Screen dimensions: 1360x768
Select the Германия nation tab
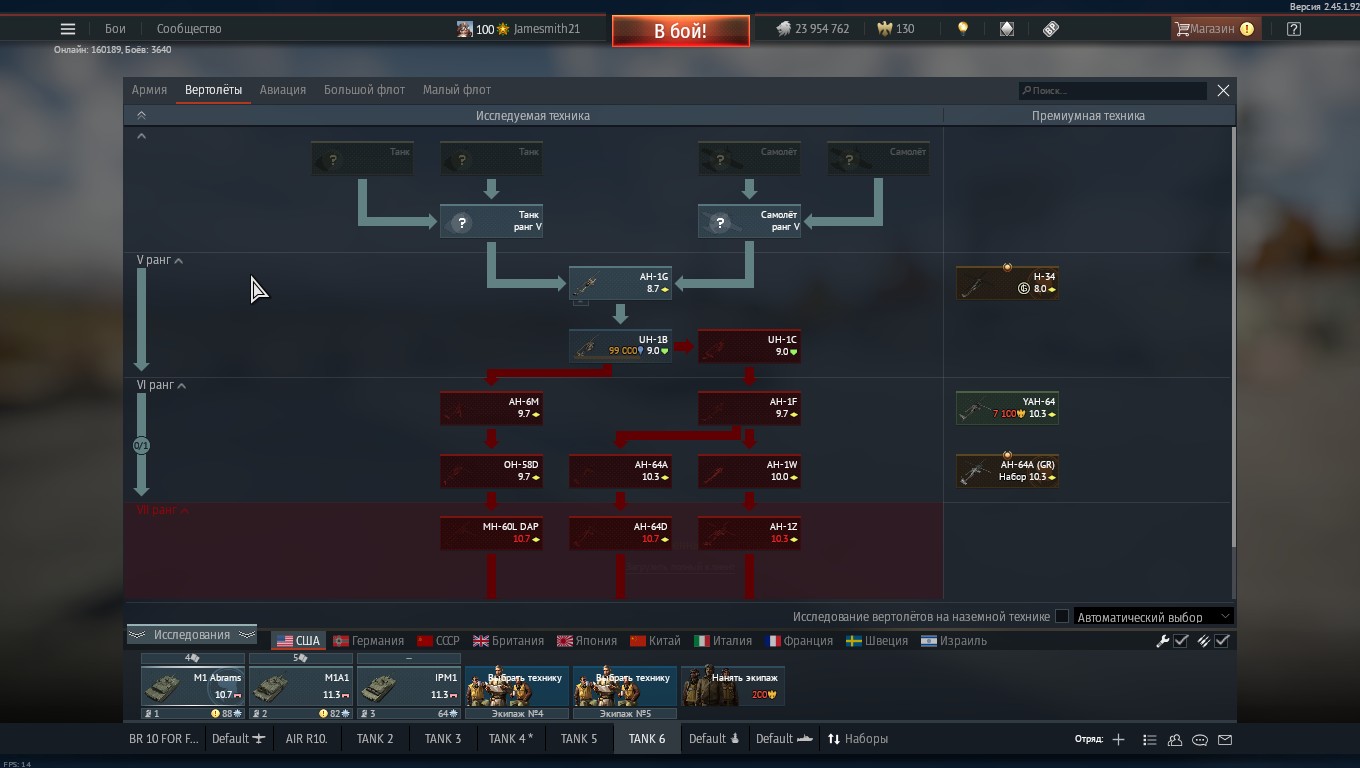click(368, 641)
